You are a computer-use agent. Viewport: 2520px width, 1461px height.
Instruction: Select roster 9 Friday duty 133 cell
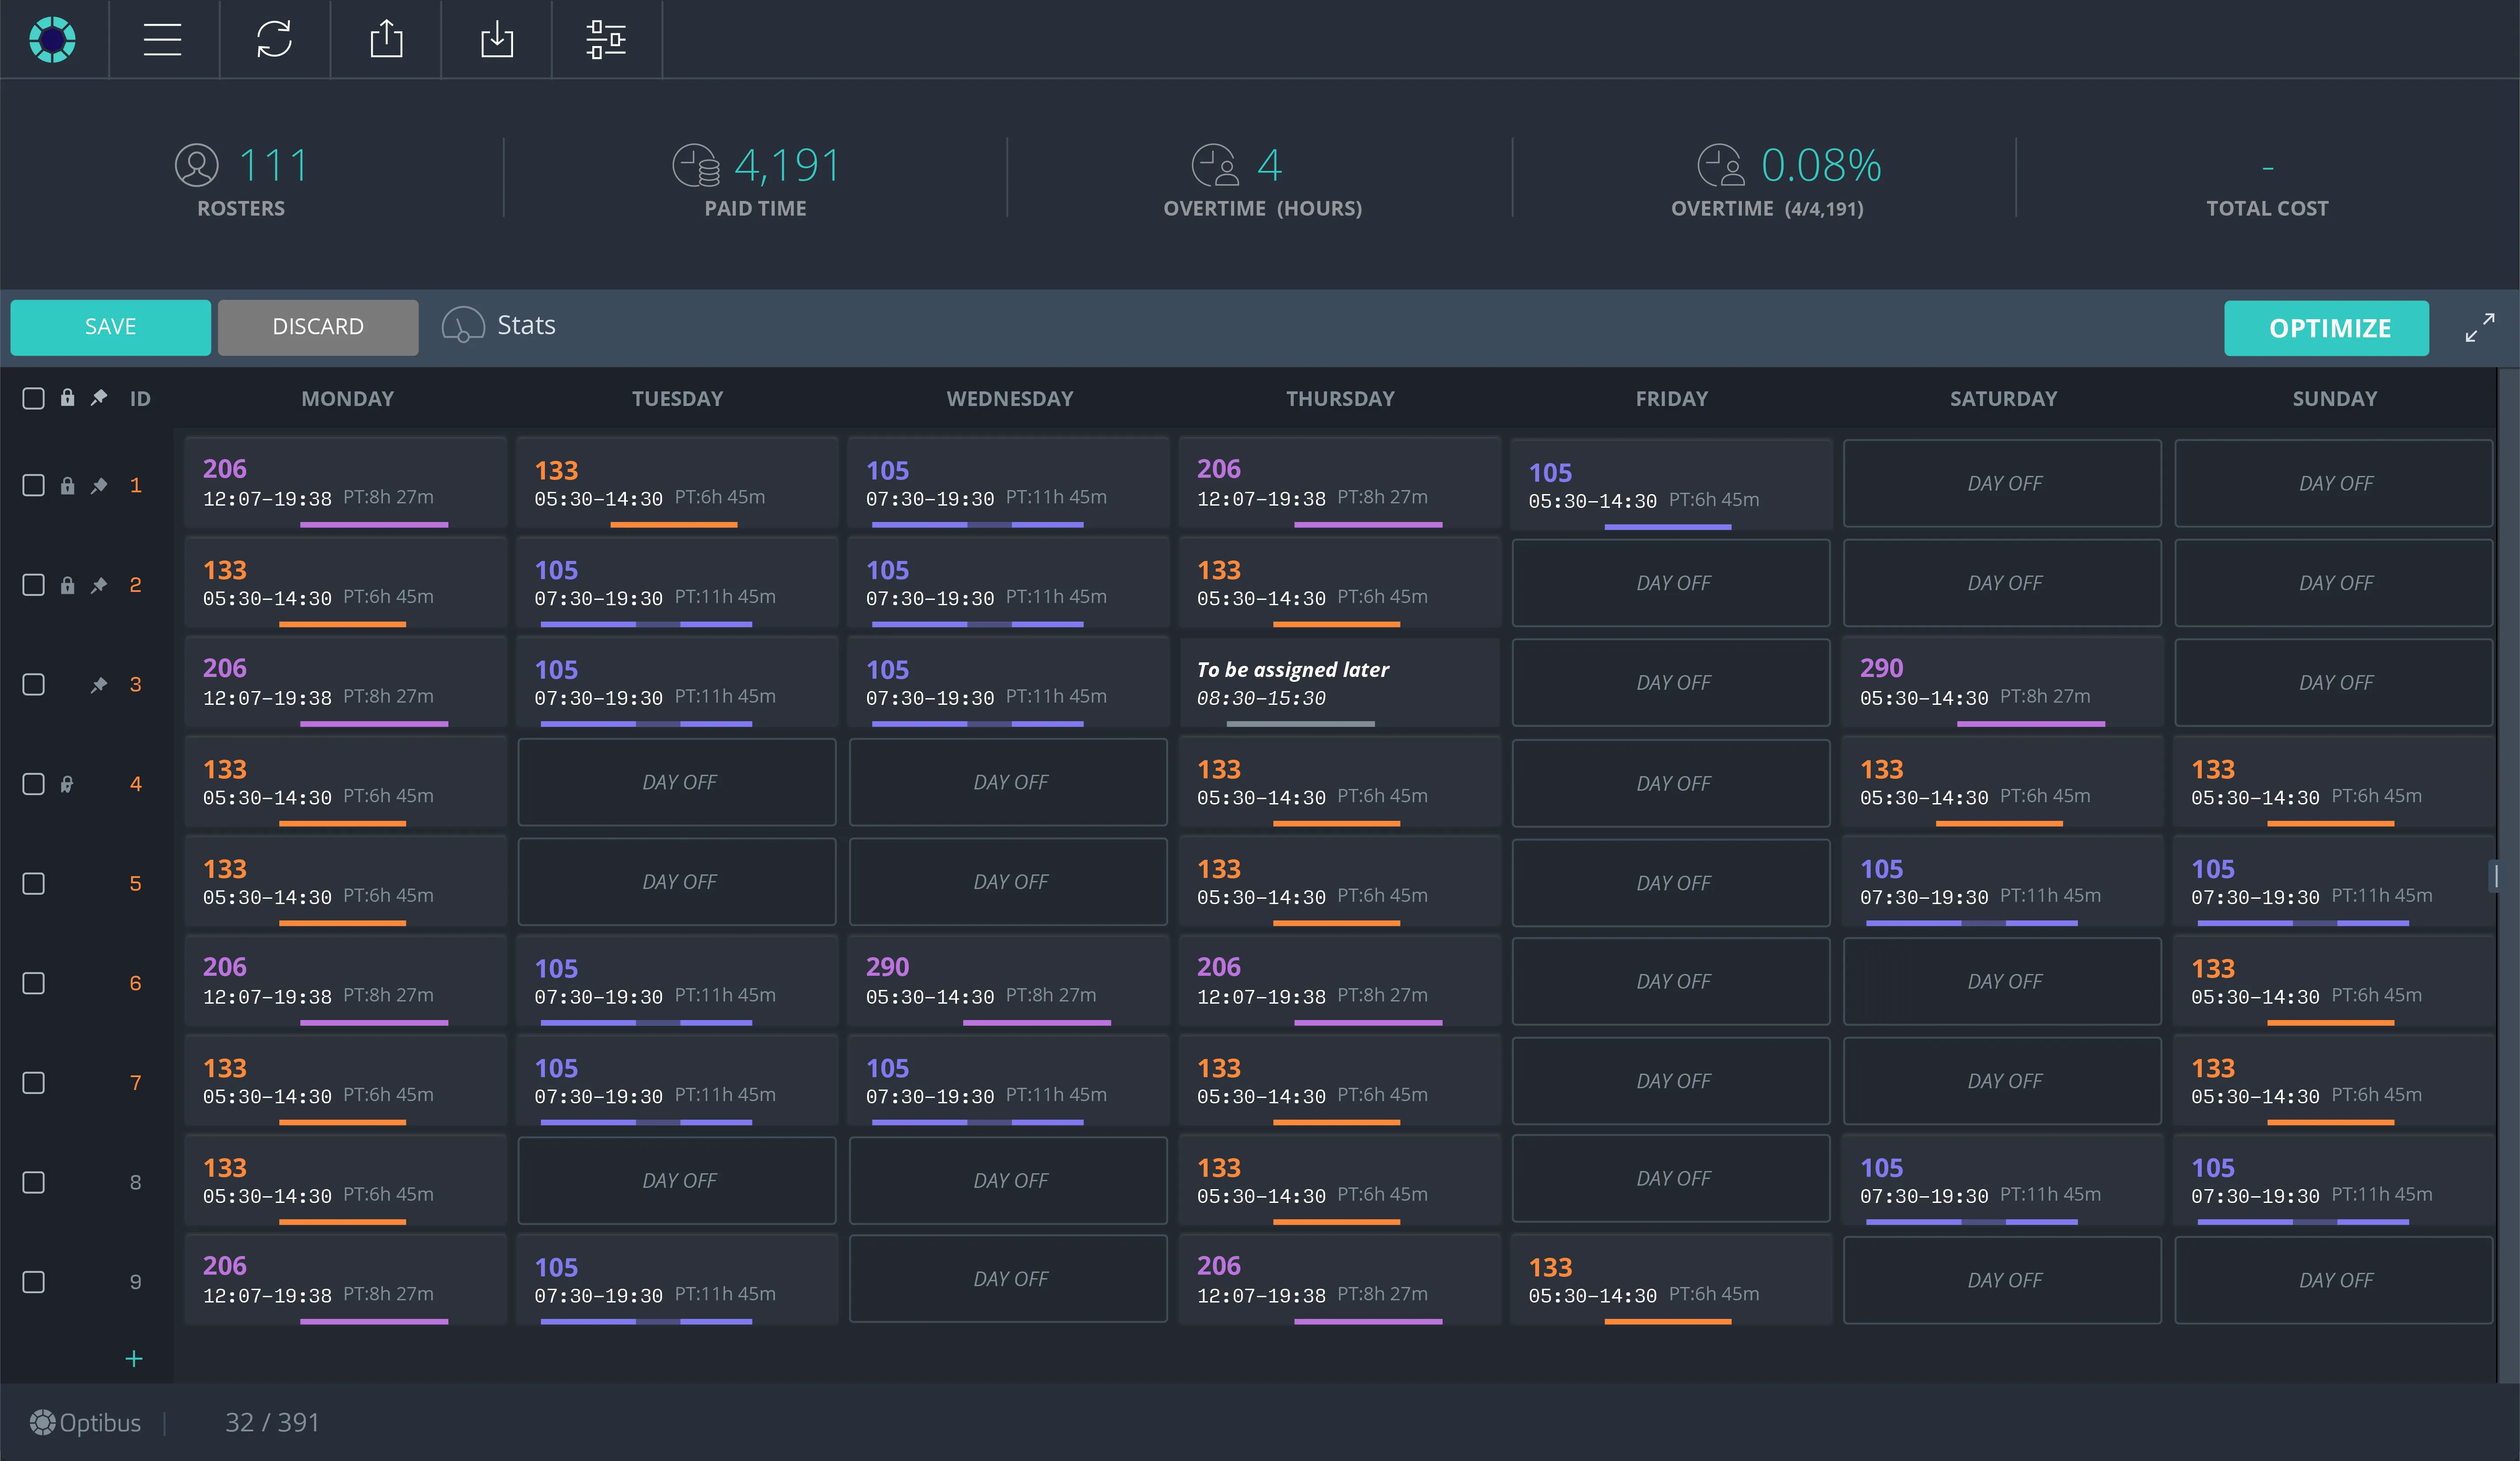click(x=1671, y=1281)
